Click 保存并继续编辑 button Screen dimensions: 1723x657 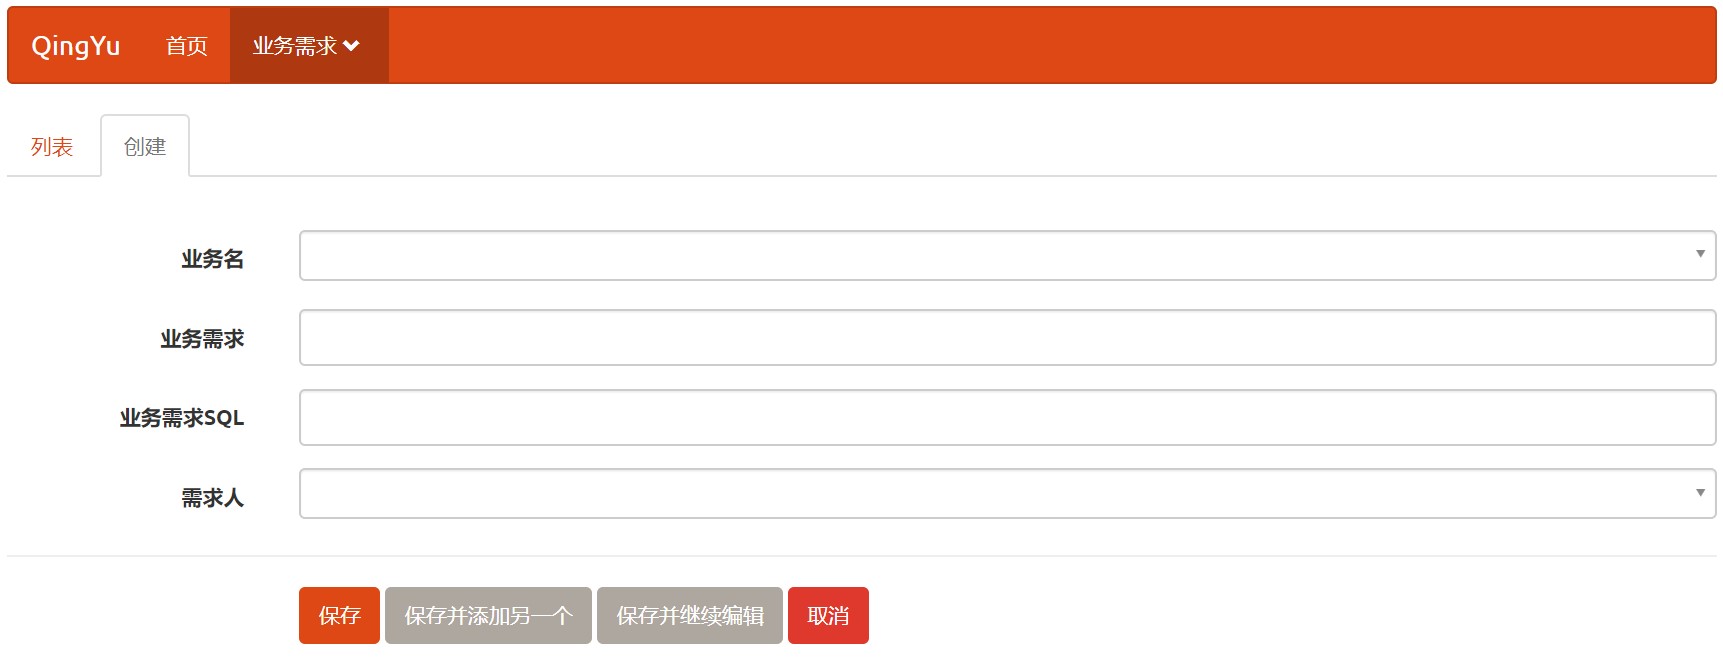coord(690,615)
